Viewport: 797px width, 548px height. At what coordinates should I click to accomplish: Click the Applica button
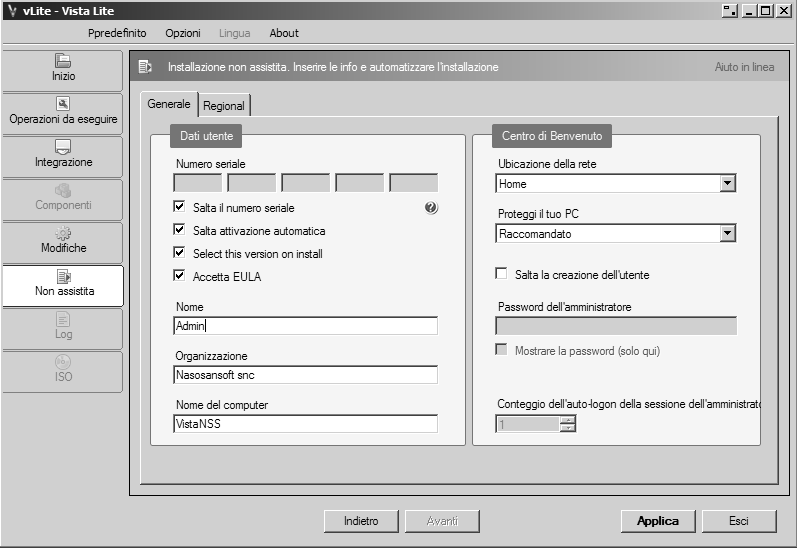(x=658, y=521)
